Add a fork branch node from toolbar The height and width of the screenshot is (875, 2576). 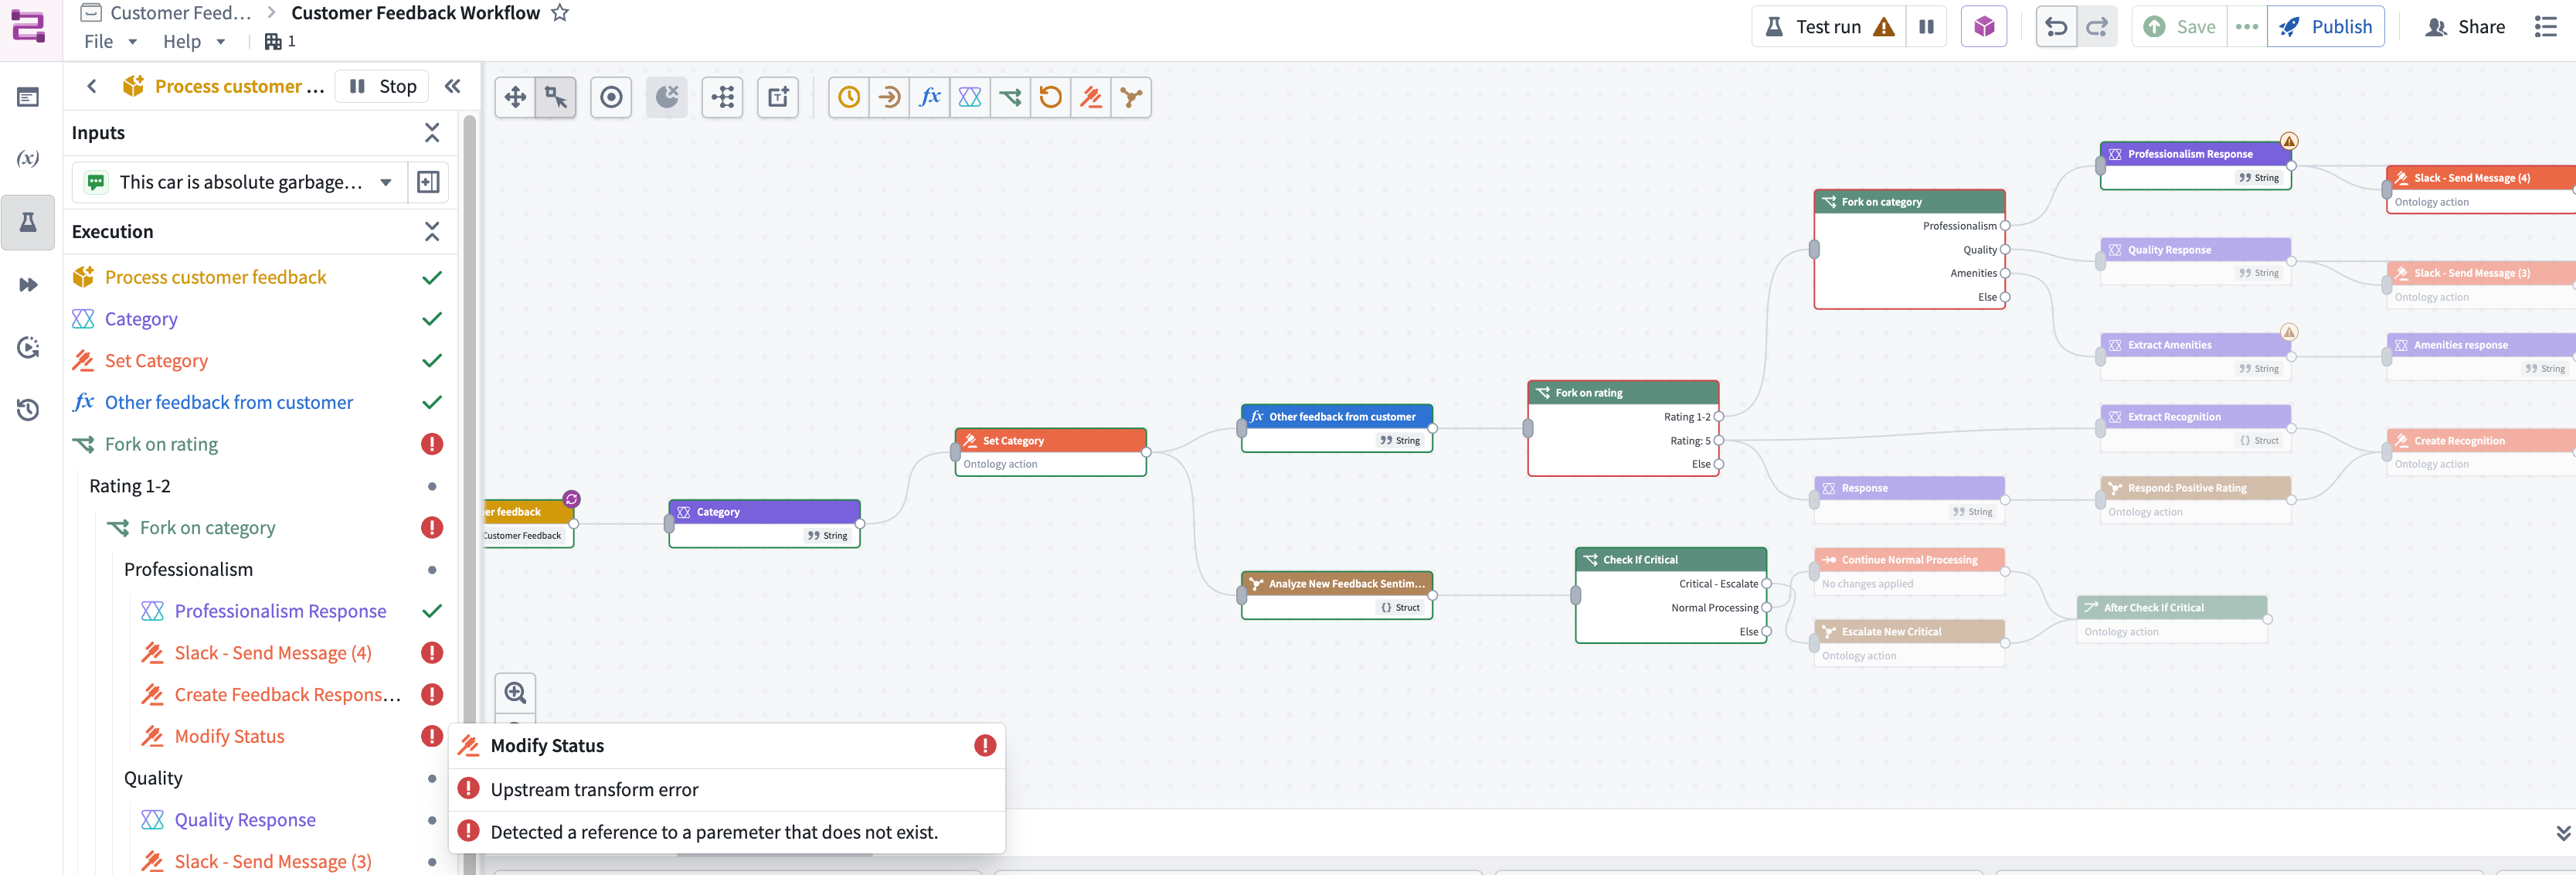[x=1010, y=97]
